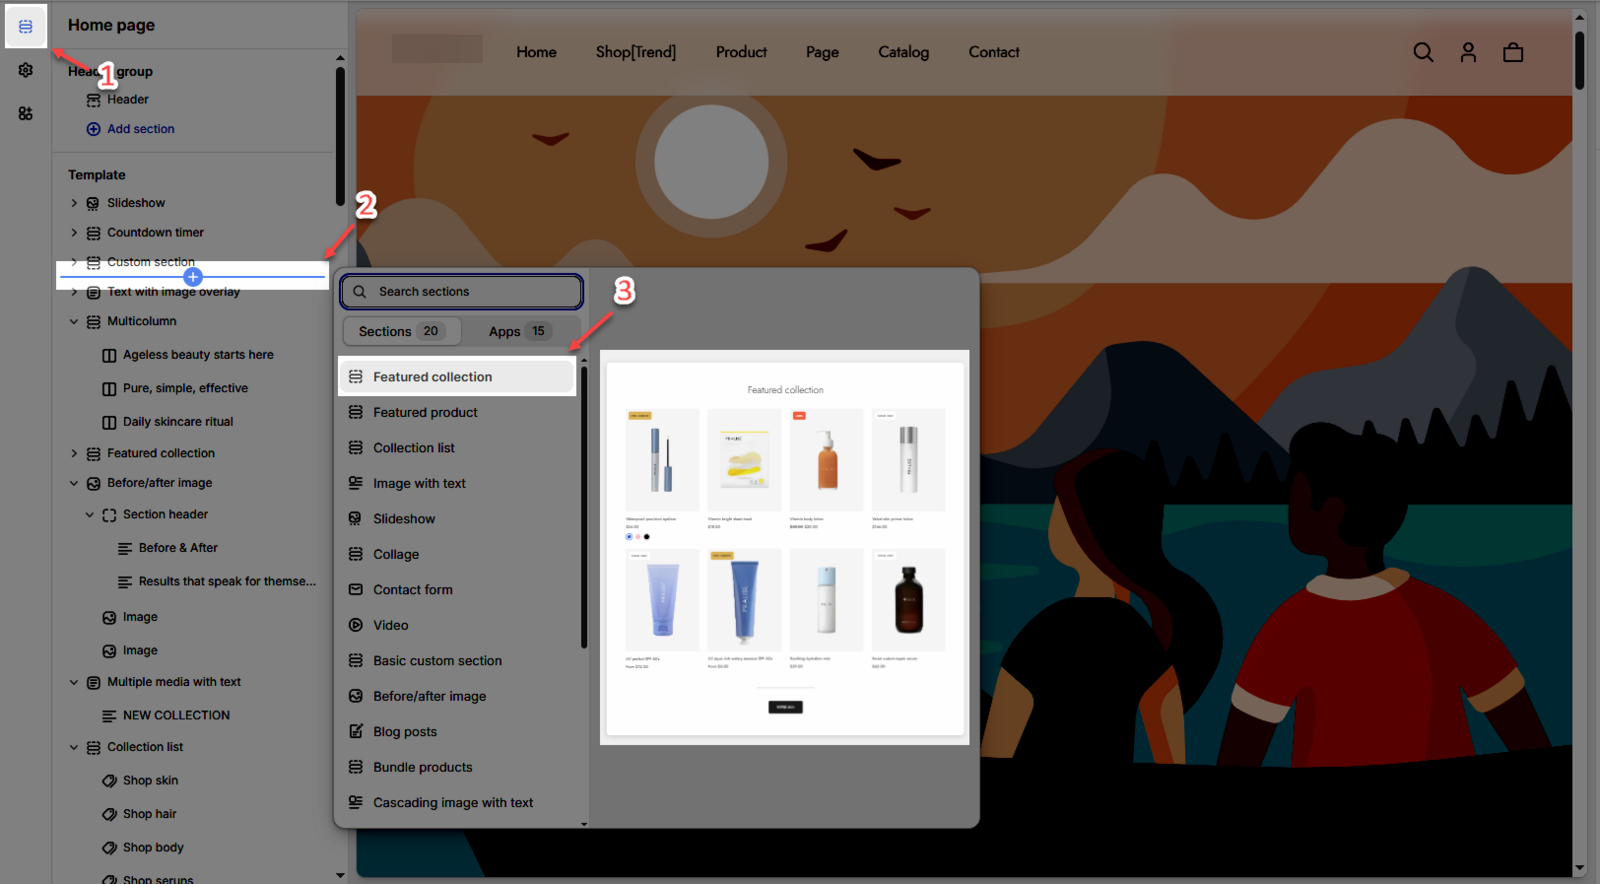Click the Featured collection preview thumbnail

[784, 547]
